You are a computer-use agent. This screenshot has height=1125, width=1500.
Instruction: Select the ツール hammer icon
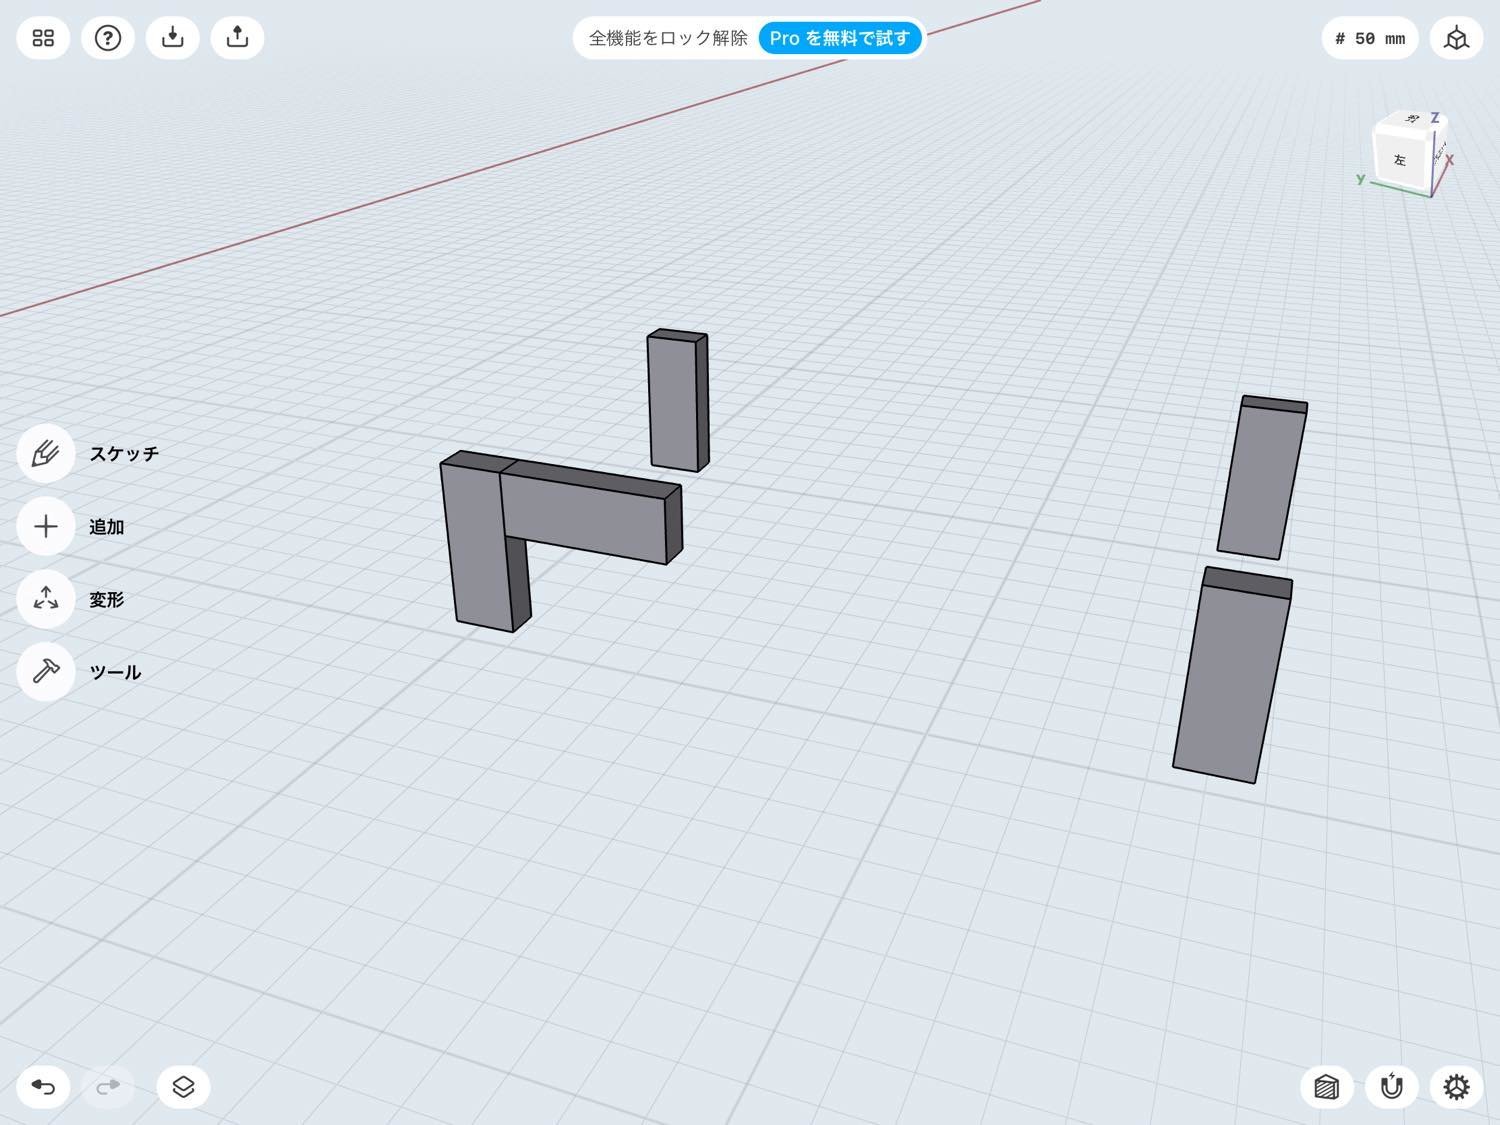[x=46, y=672]
